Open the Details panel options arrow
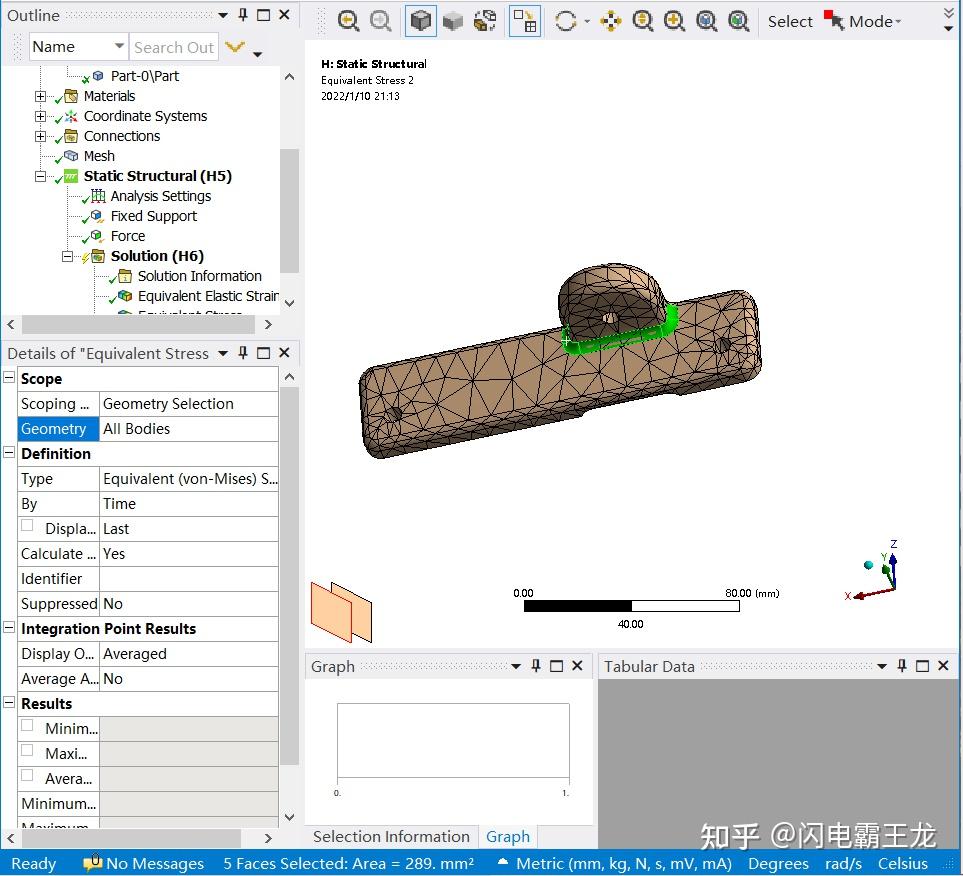Image resolution: width=963 pixels, height=876 pixels. tap(223, 354)
